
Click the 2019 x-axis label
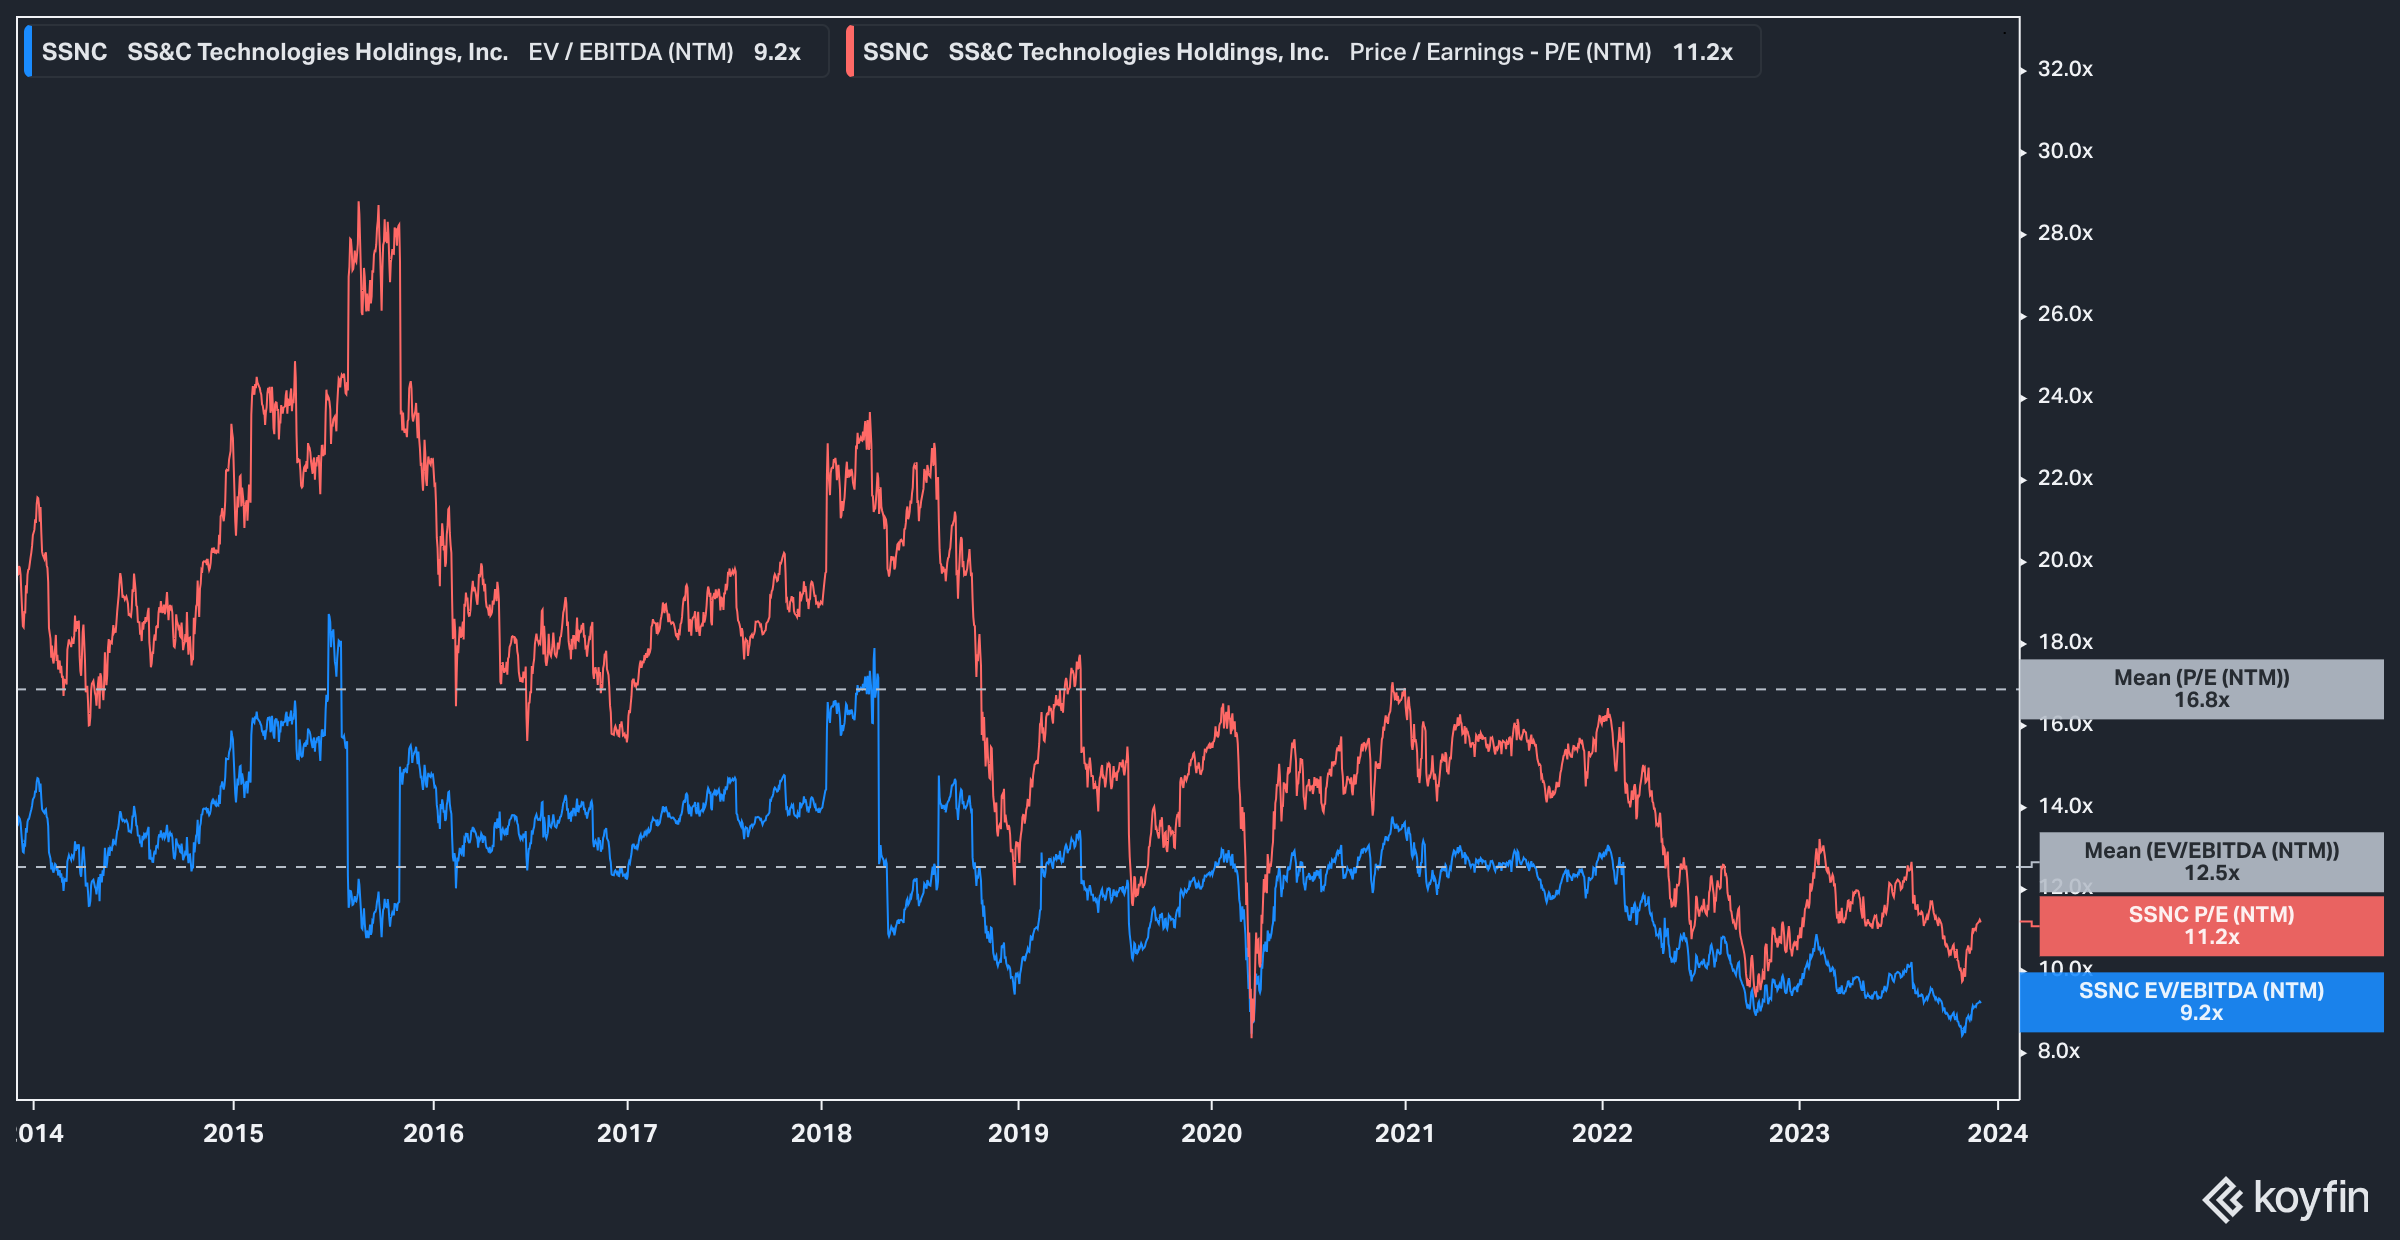[x=1018, y=1134]
